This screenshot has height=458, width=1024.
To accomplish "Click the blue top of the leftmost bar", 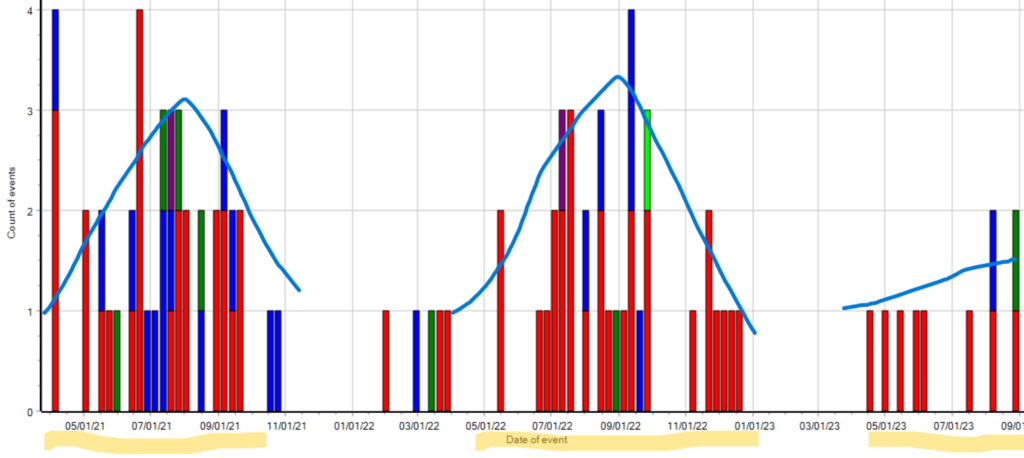I will 55,60.
